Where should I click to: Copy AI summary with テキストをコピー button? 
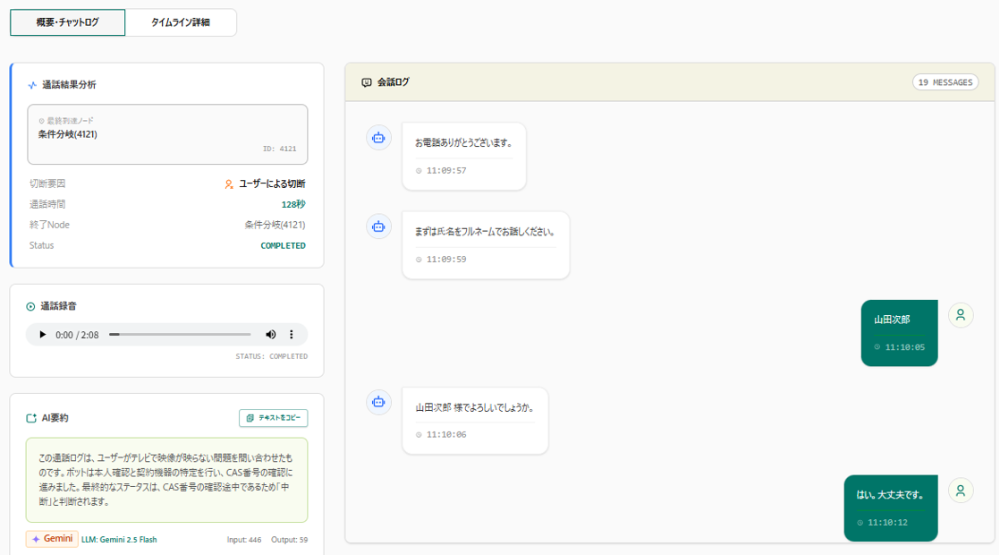[274, 418]
